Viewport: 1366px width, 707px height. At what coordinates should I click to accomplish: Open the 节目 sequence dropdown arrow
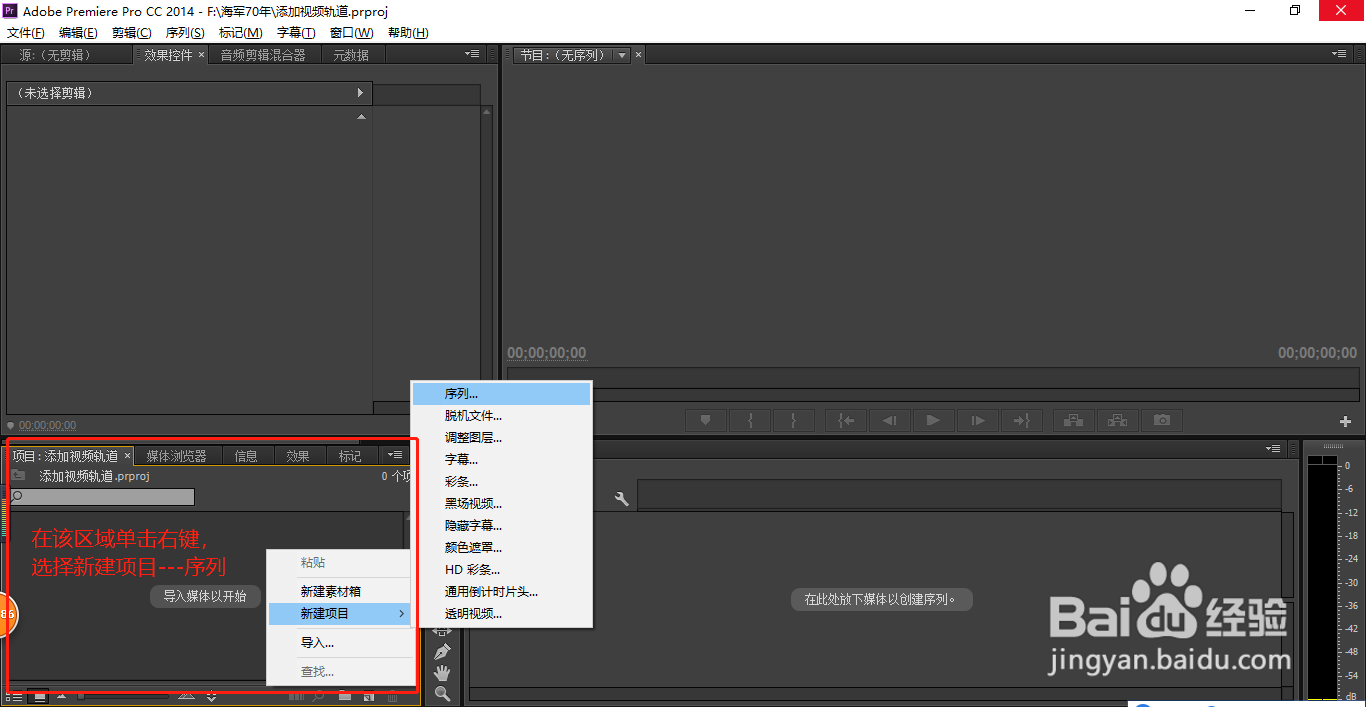pos(621,55)
